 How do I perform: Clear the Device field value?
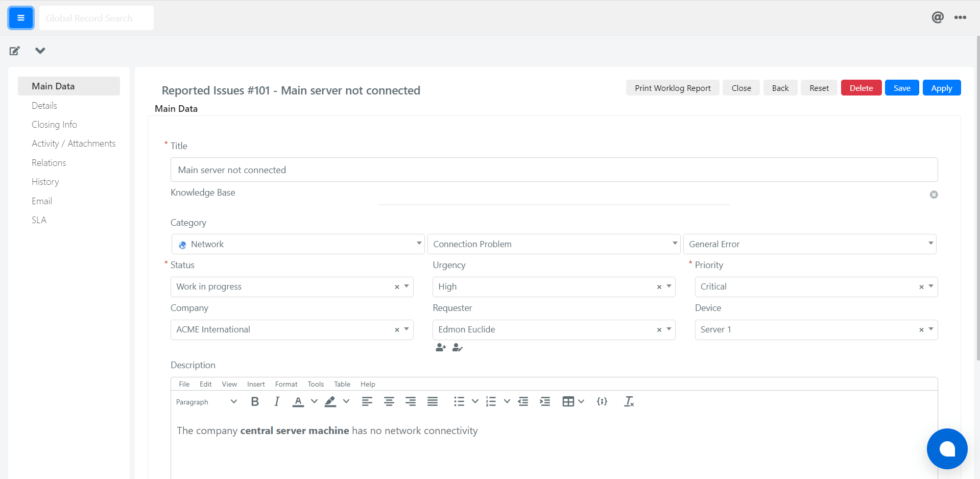pyautogui.click(x=921, y=329)
